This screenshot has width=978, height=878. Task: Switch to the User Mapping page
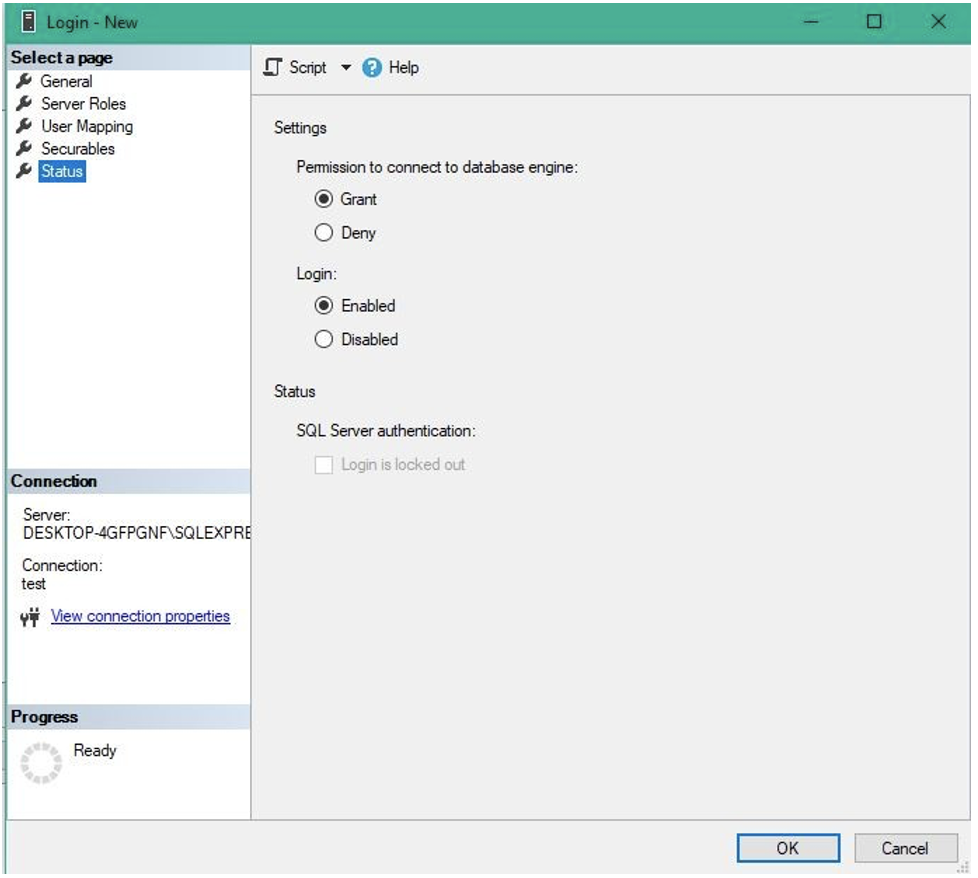(86, 126)
